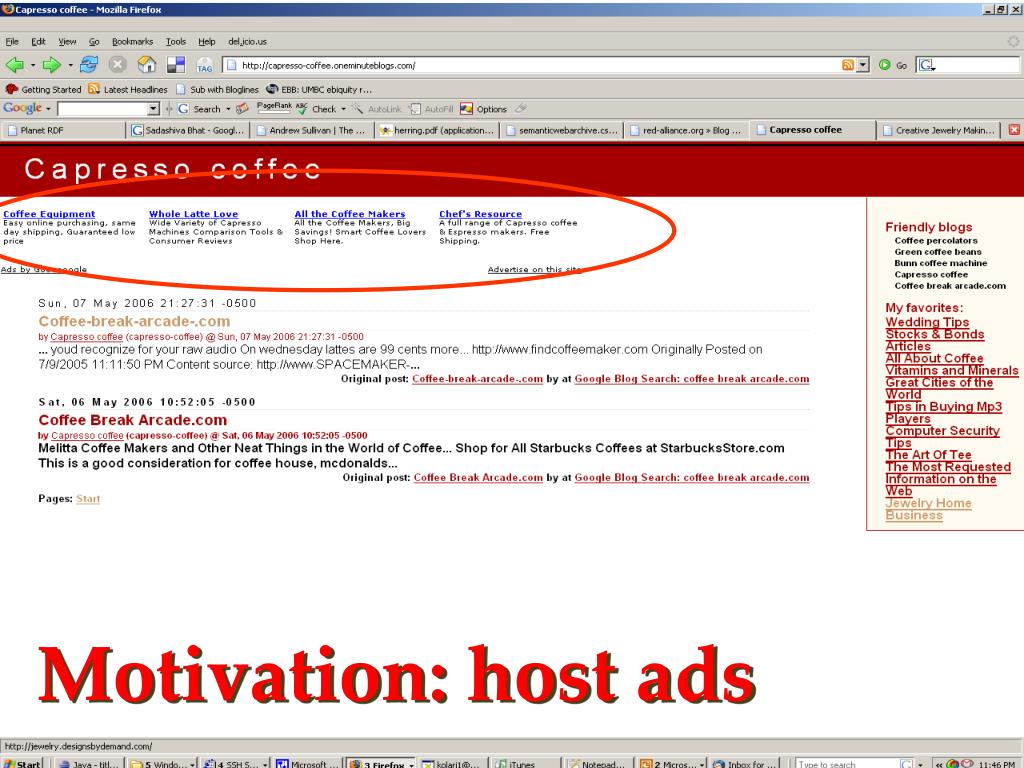The width and height of the screenshot is (1024, 768).
Task: Open the EBB: UMBC ebiquity bookmark
Action: tap(319, 89)
